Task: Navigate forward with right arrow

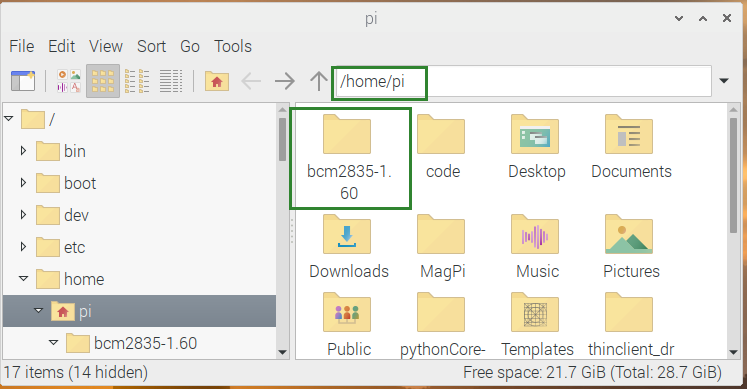Action: tap(285, 81)
